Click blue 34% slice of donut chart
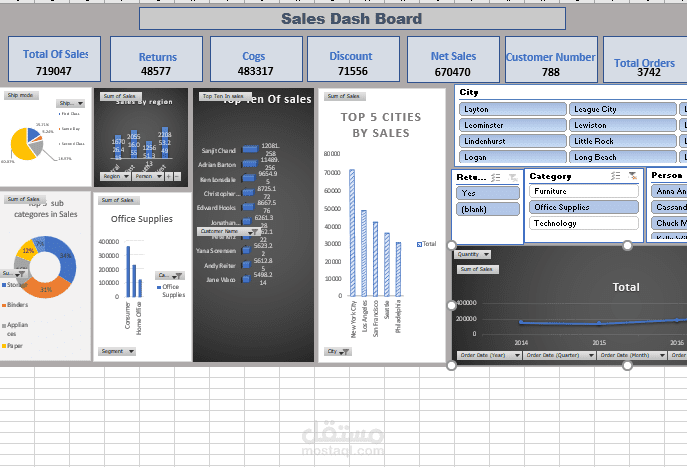Viewport: 687px width, 467px height. 65,258
